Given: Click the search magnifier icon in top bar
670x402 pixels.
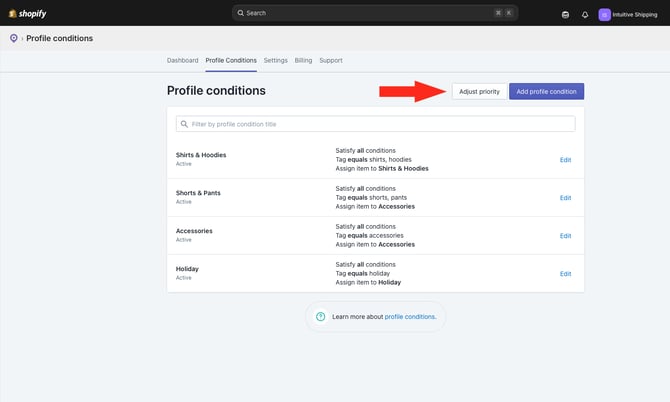Looking at the screenshot, I should (241, 13).
